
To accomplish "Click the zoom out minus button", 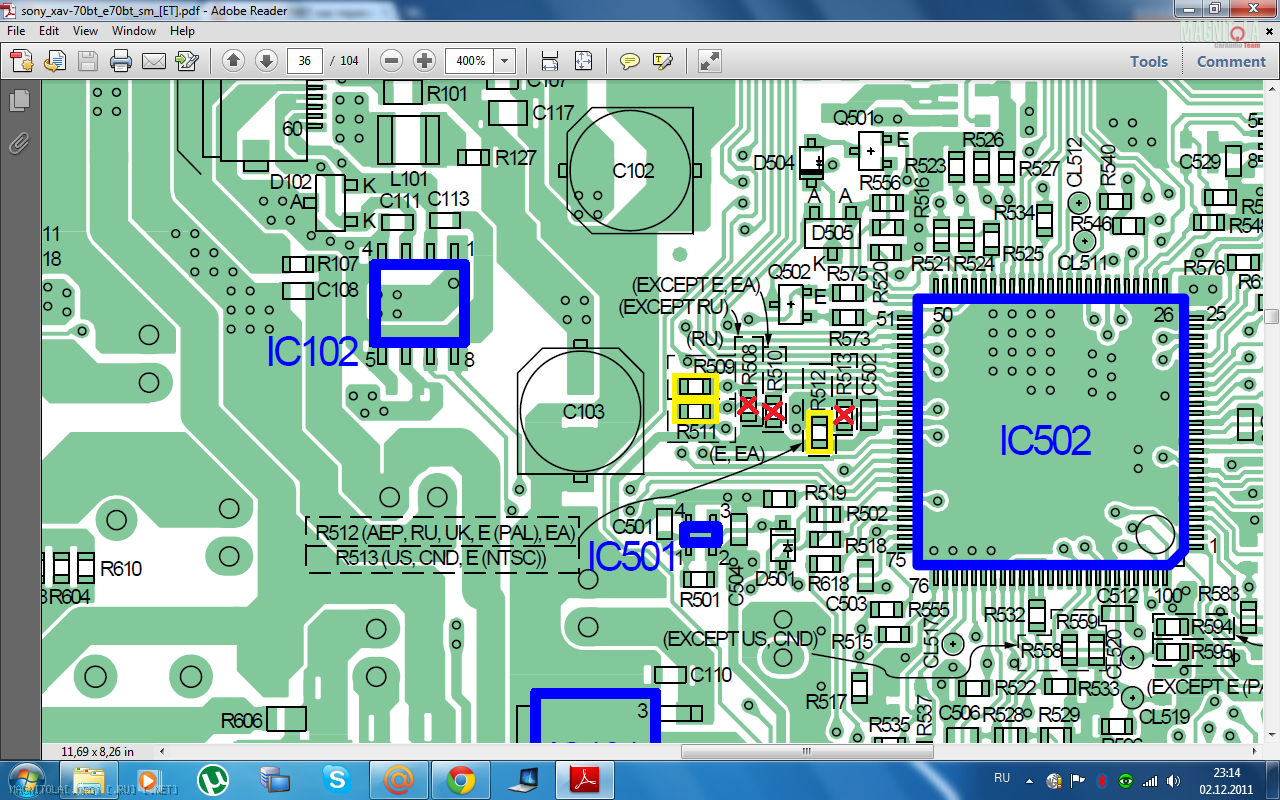I will click(x=392, y=61).
